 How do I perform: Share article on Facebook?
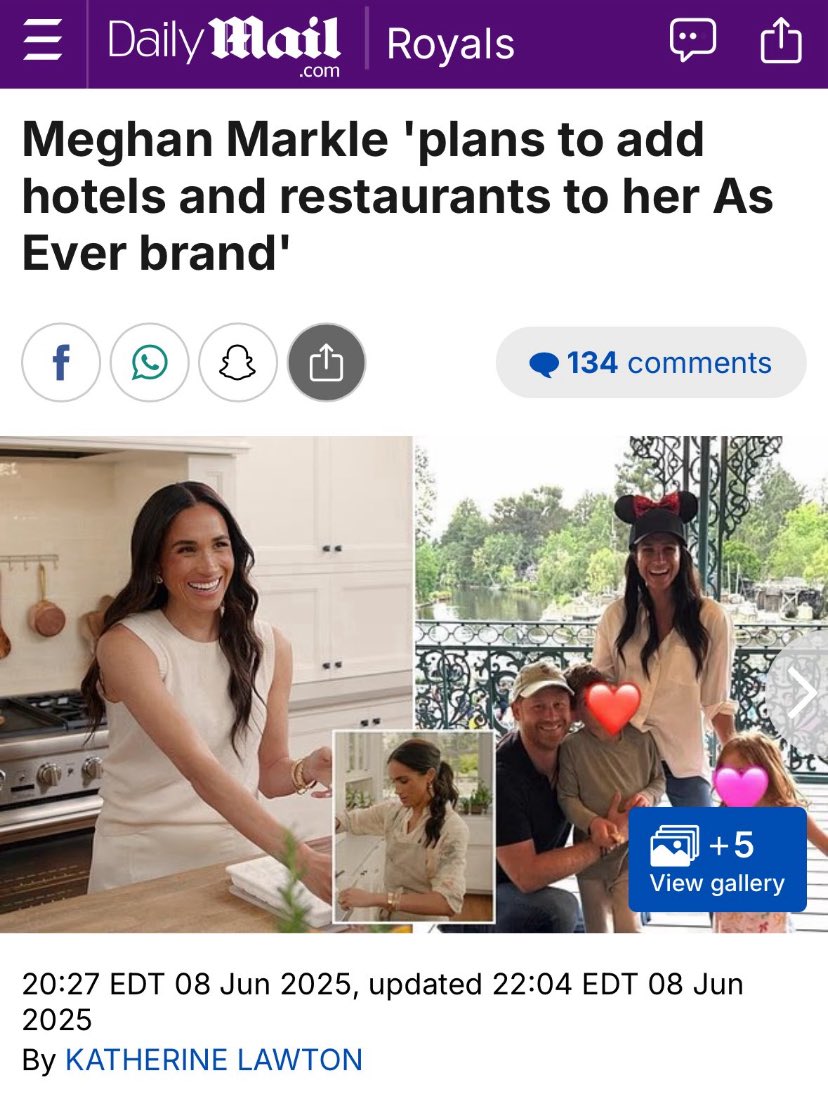click(x=61, y=362)
